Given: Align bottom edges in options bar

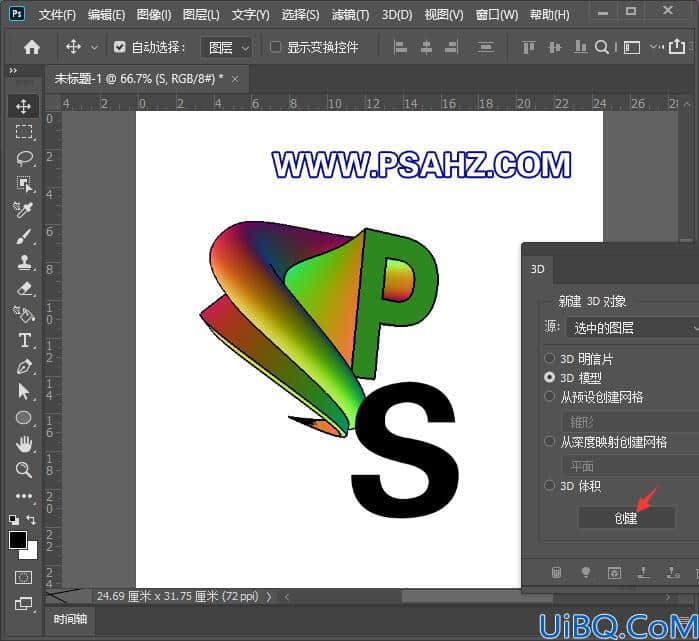Looking at the screenshot, I should 580,47.
